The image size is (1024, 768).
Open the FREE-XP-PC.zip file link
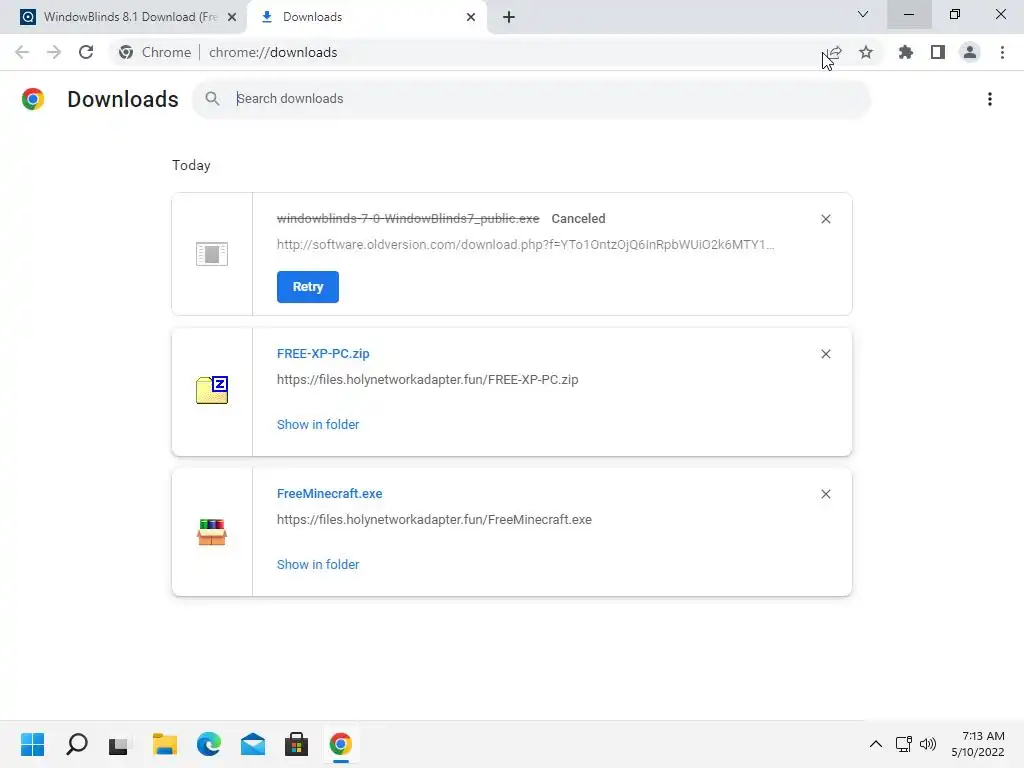323,353
